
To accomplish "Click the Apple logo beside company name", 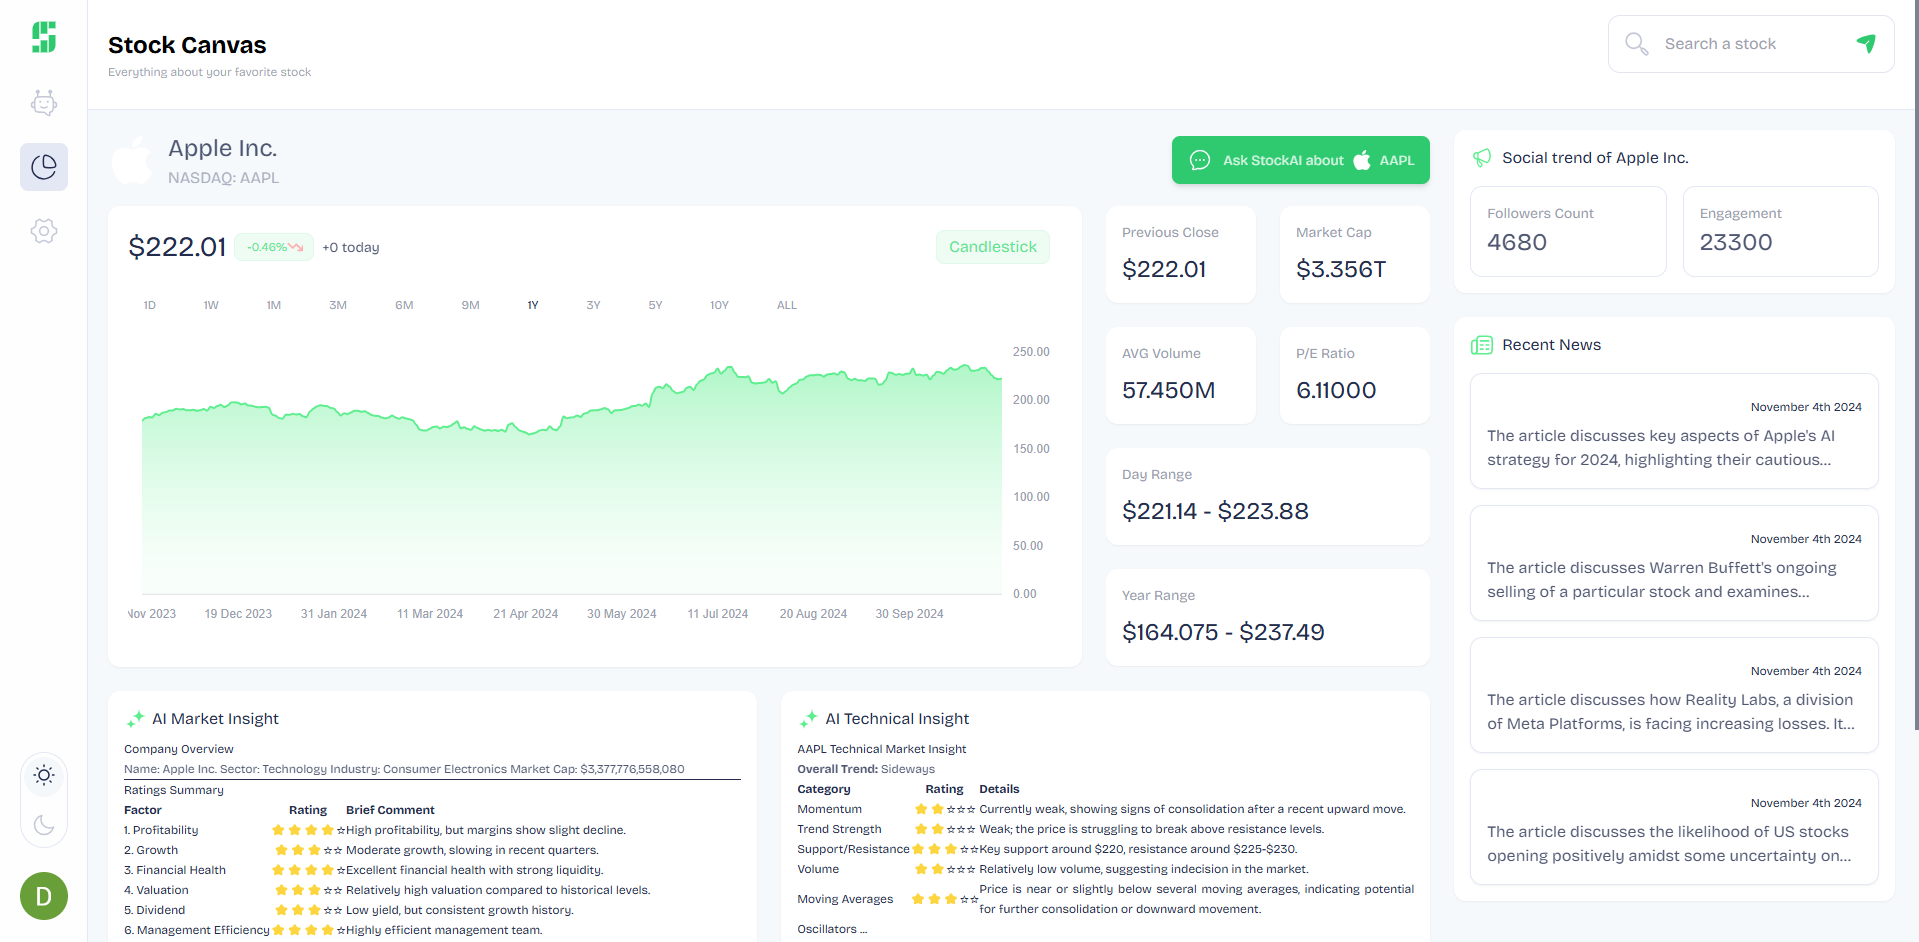I will [132, 160].
